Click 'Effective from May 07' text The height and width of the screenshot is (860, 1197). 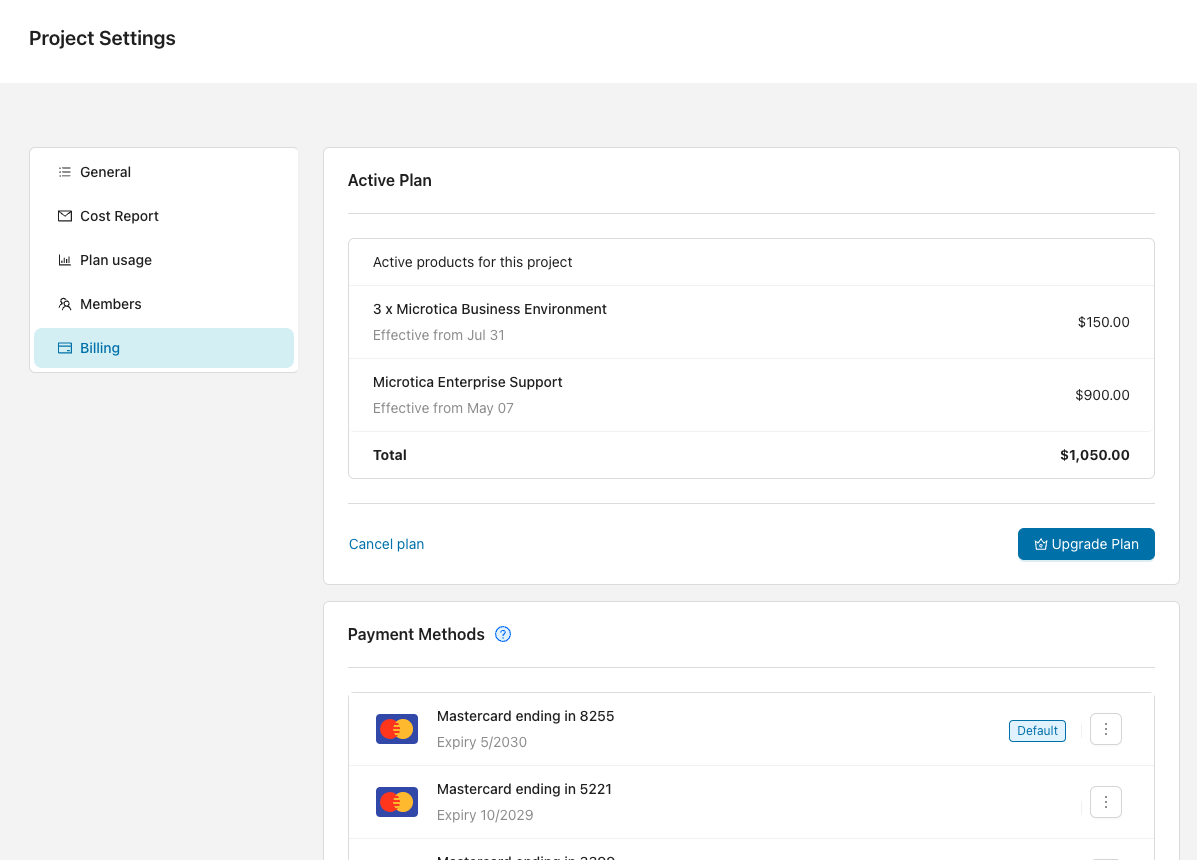pos(443,408)
